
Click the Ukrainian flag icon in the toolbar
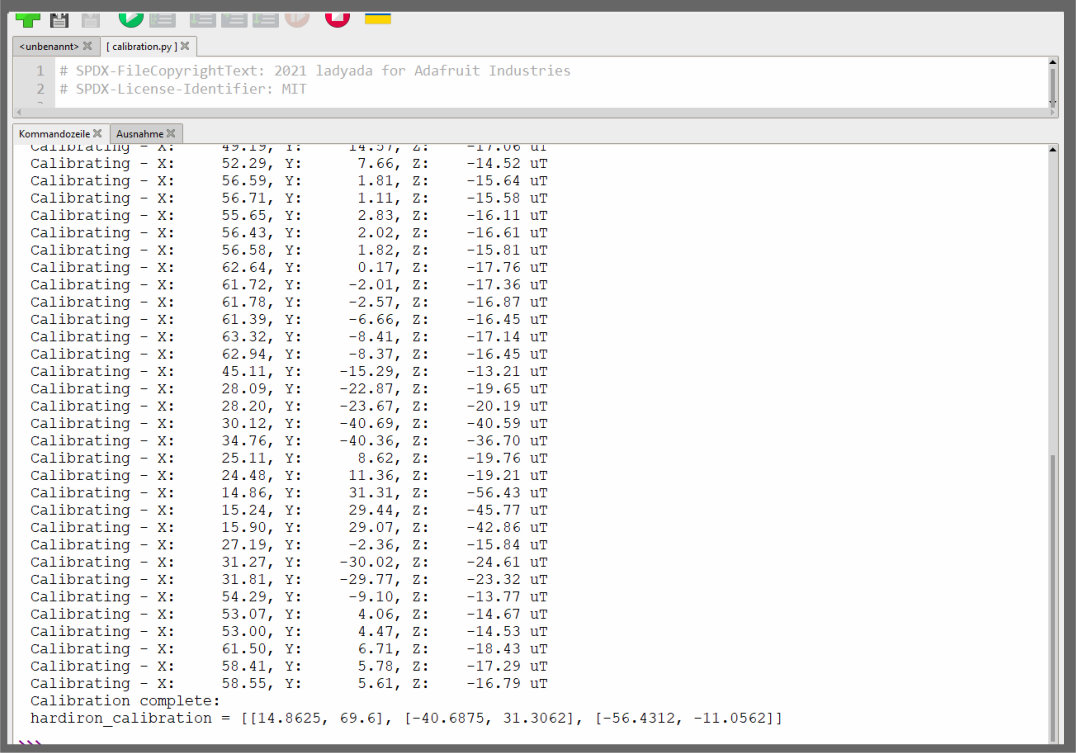pyautogui.click(x=377, y=18)
